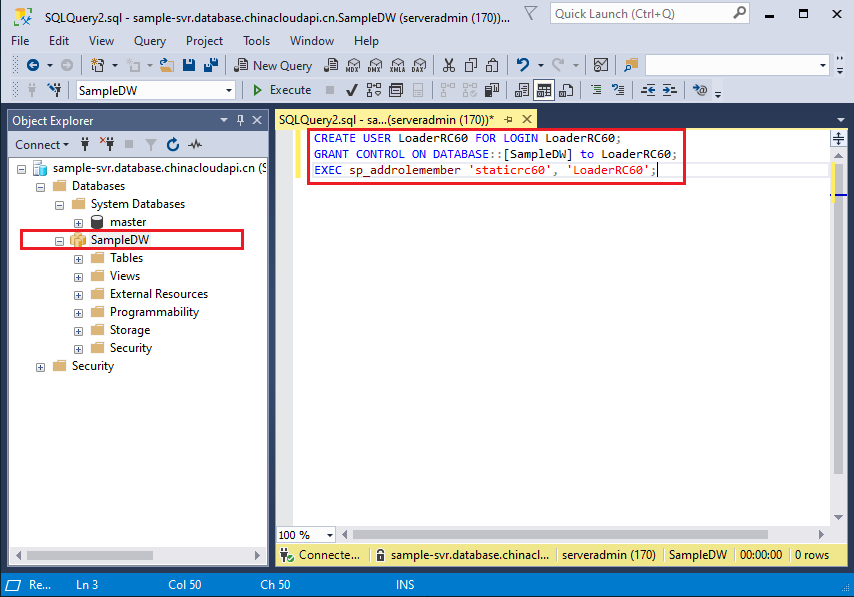Click the Object Explorer horizontal scrollbar thumb
854x597 pixels.
(x=90, y=555)
